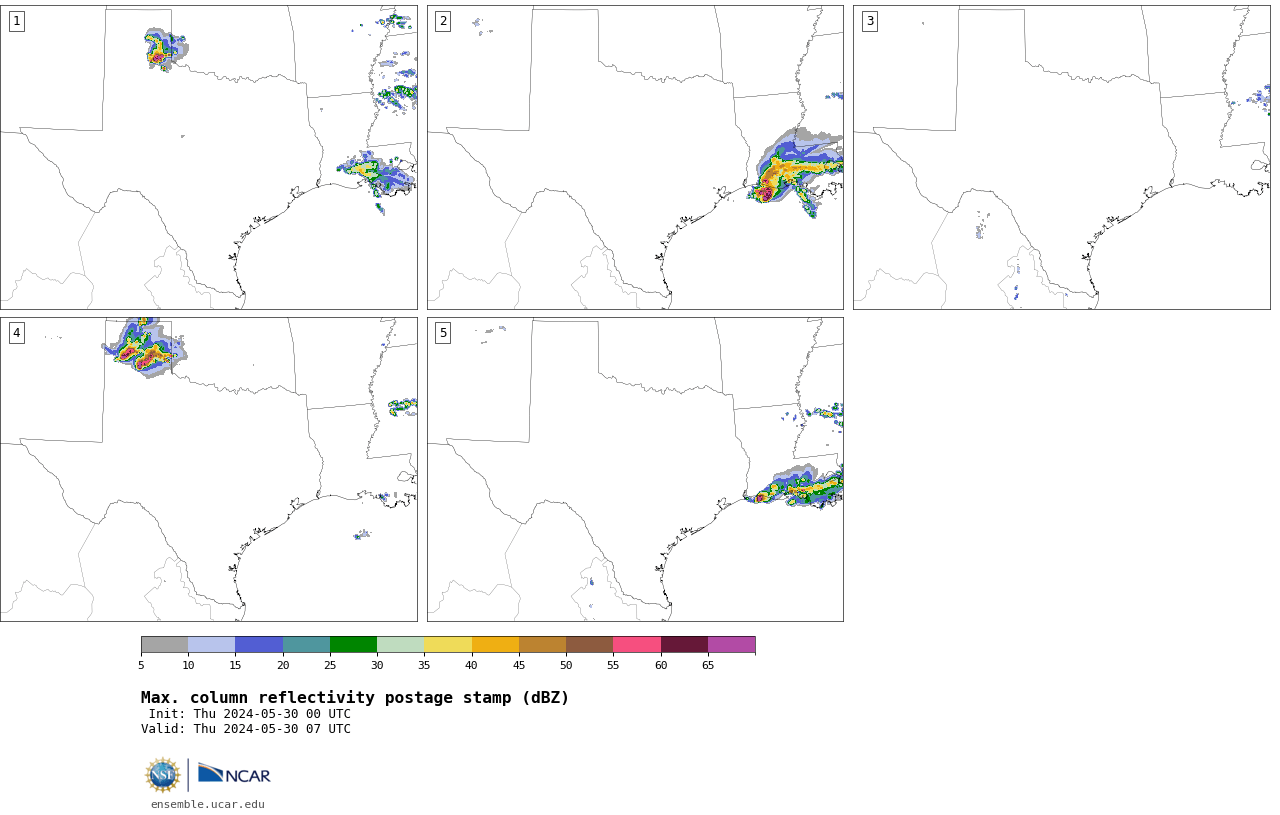
Task: Click the number 5 panel label
Action: (443, 333)
